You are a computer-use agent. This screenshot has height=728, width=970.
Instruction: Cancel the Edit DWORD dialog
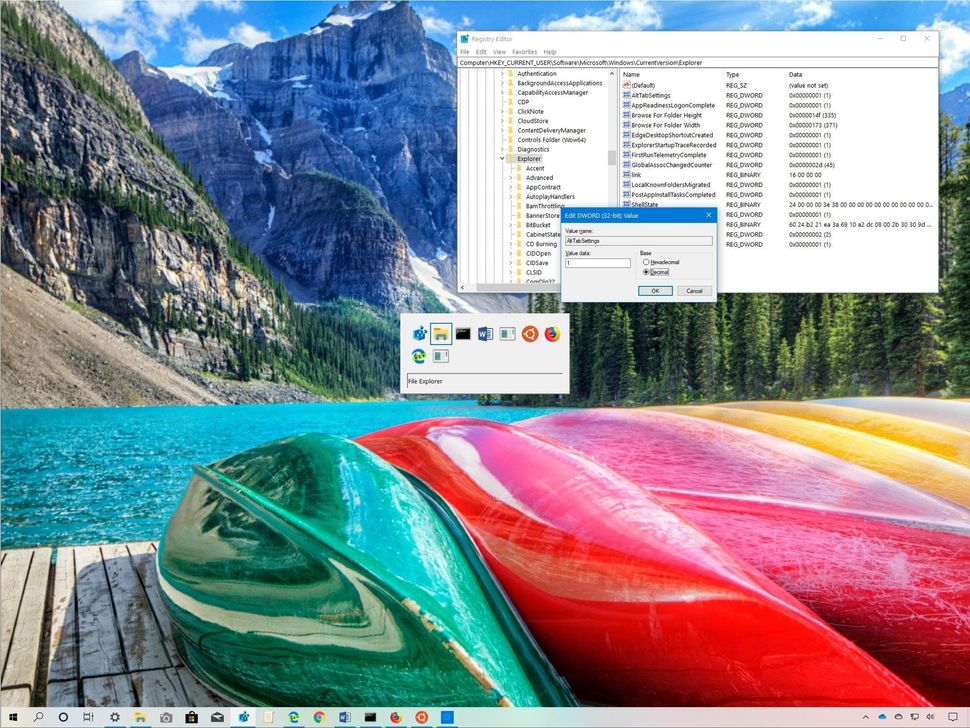[x=695, y=290]
